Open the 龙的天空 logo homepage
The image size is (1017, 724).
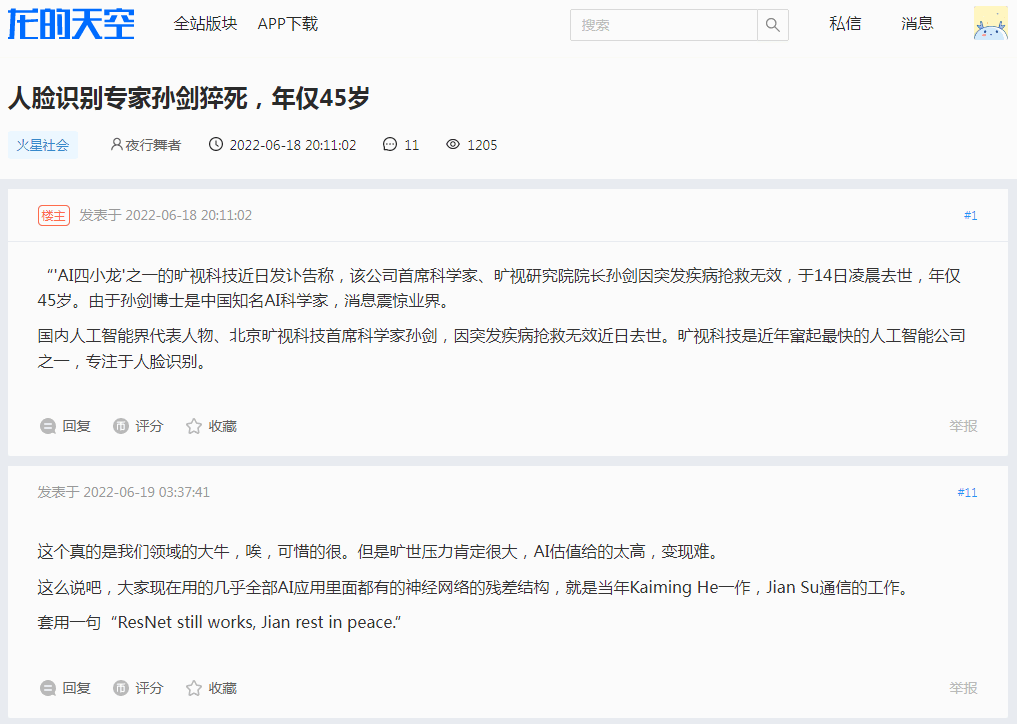71,24
